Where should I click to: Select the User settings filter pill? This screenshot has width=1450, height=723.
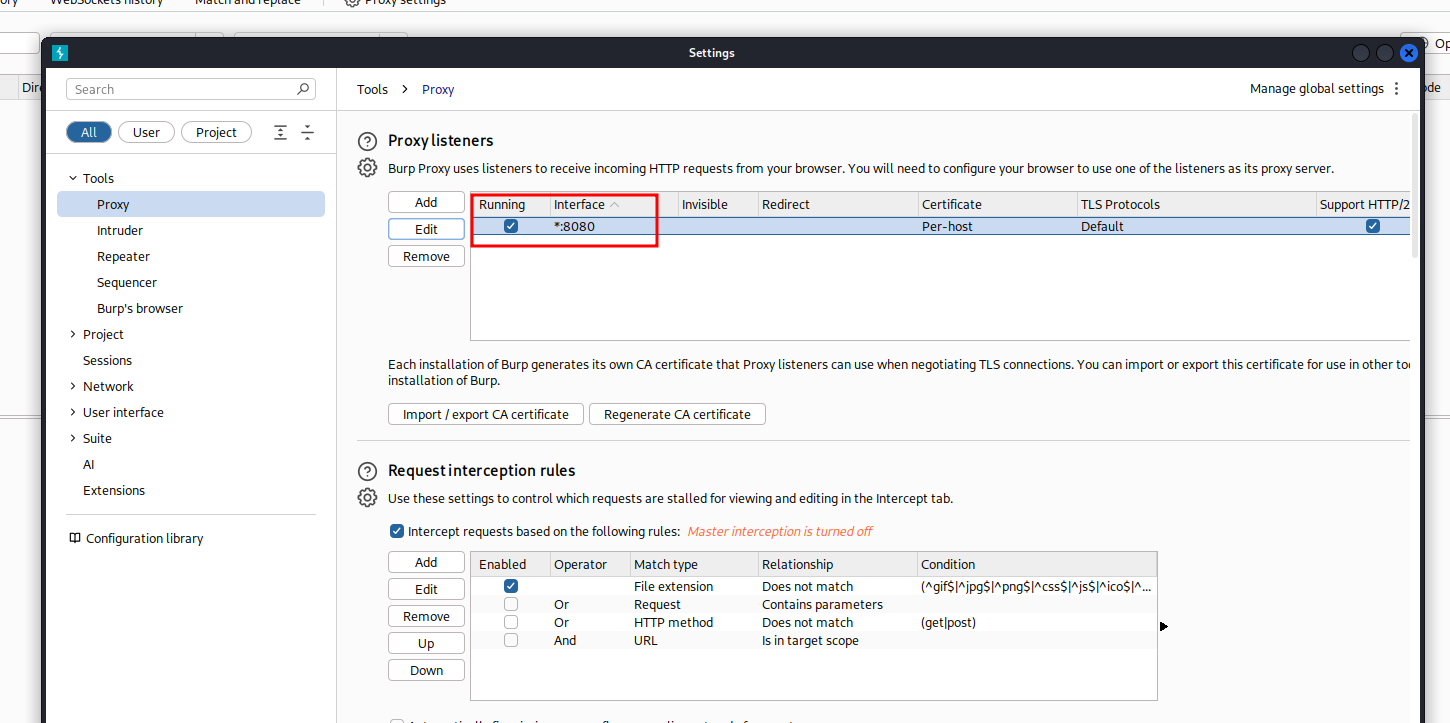click(146, 132)
